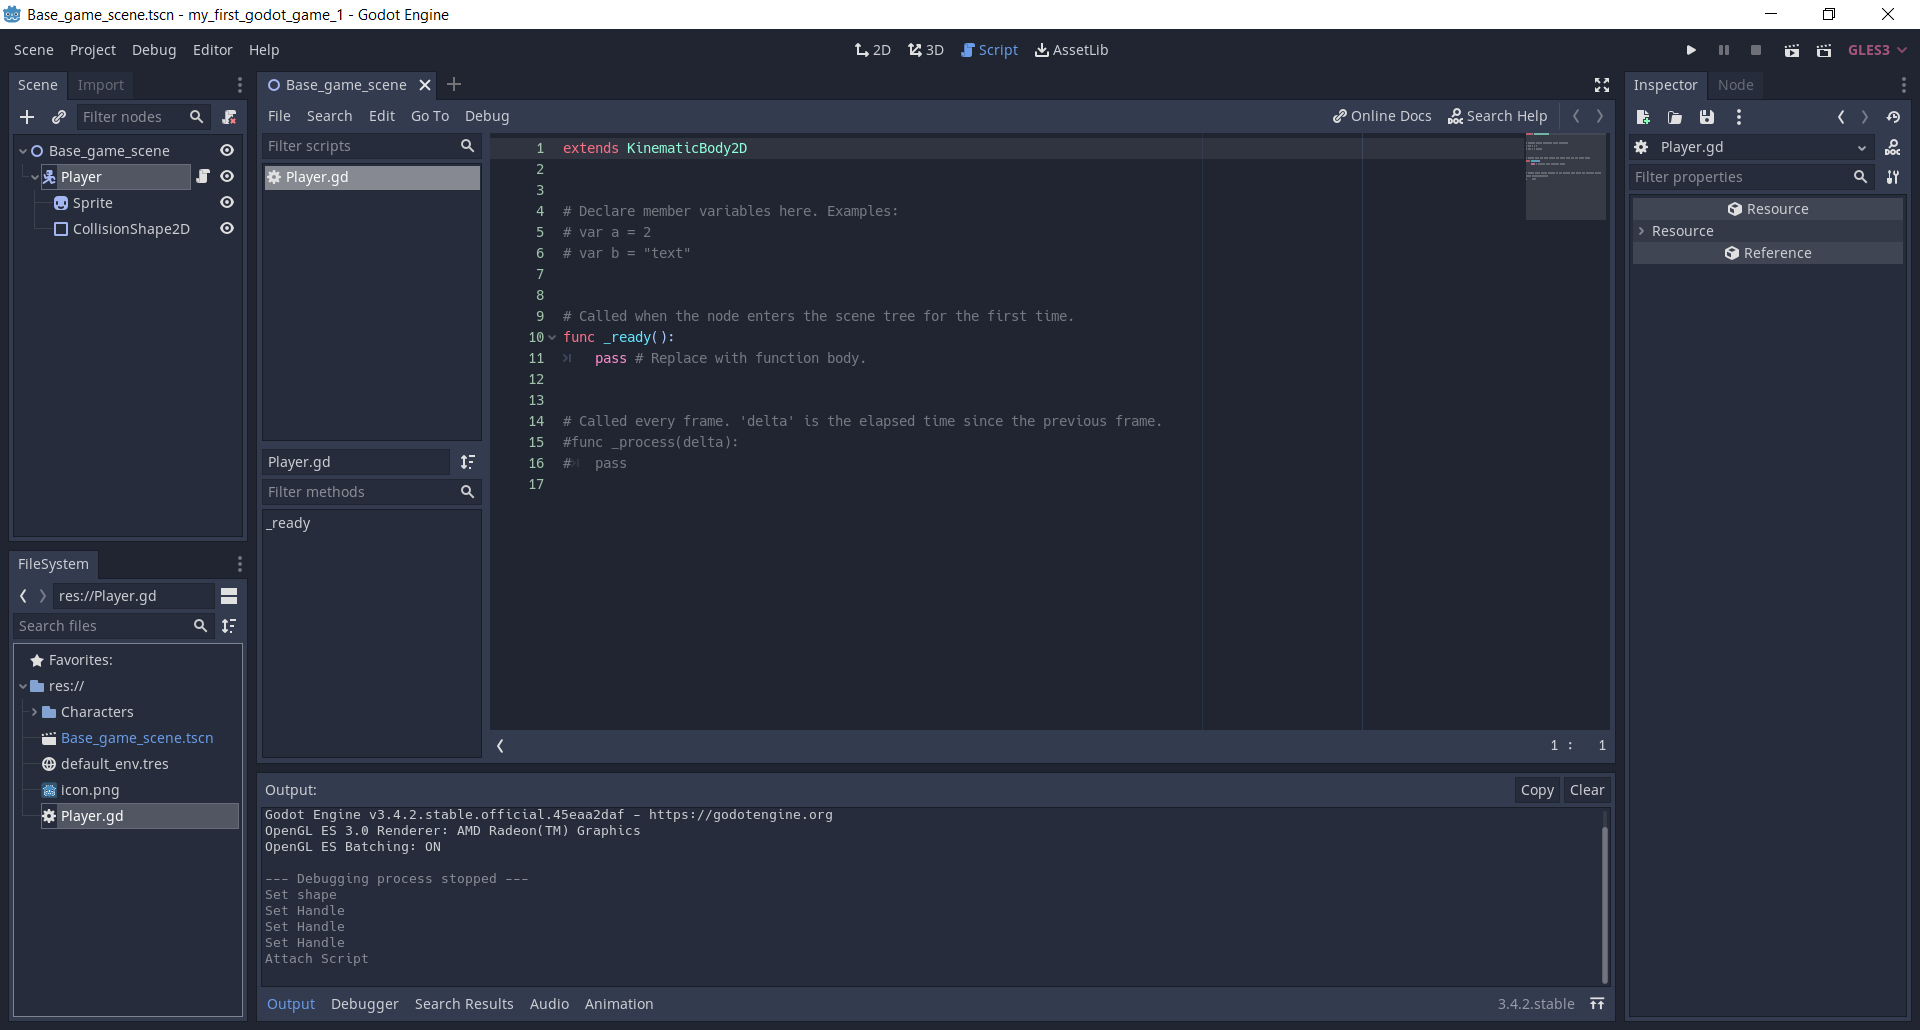This screenshot has width=1920, height=1030.
Task: Pause the running project
Action: click(1724, 50)
